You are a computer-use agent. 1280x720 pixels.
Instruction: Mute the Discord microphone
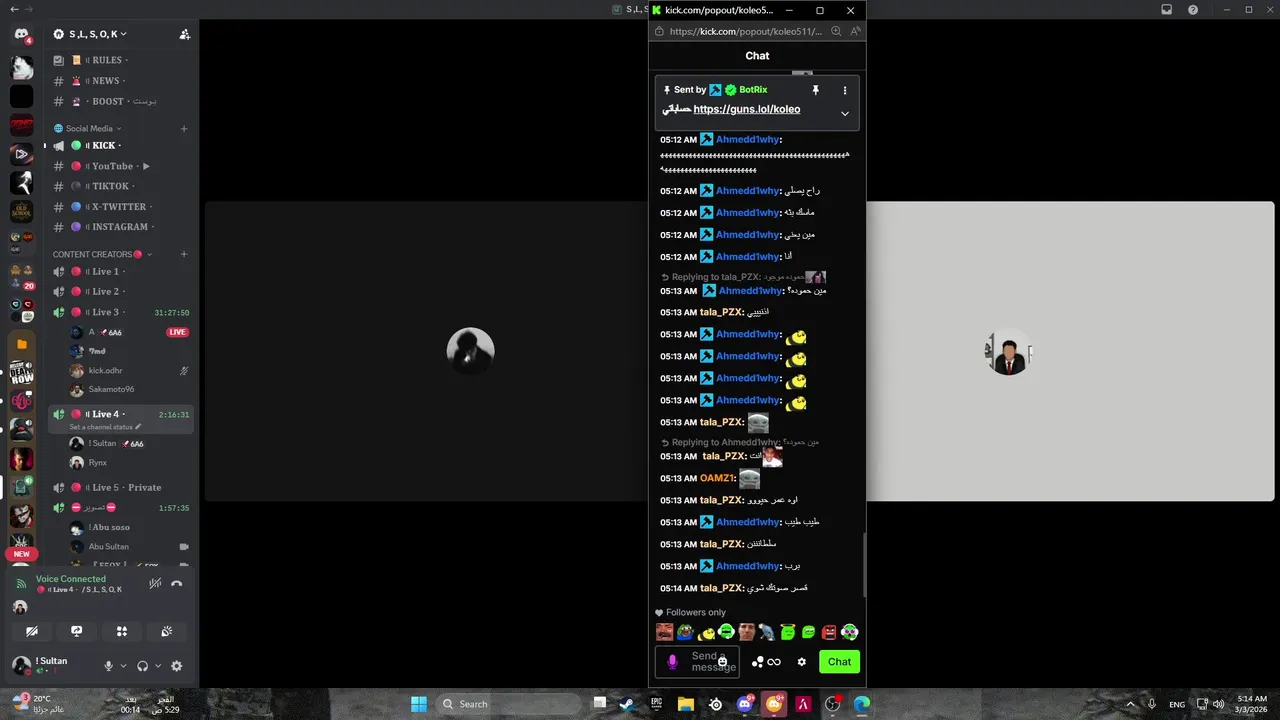(109, 666)
